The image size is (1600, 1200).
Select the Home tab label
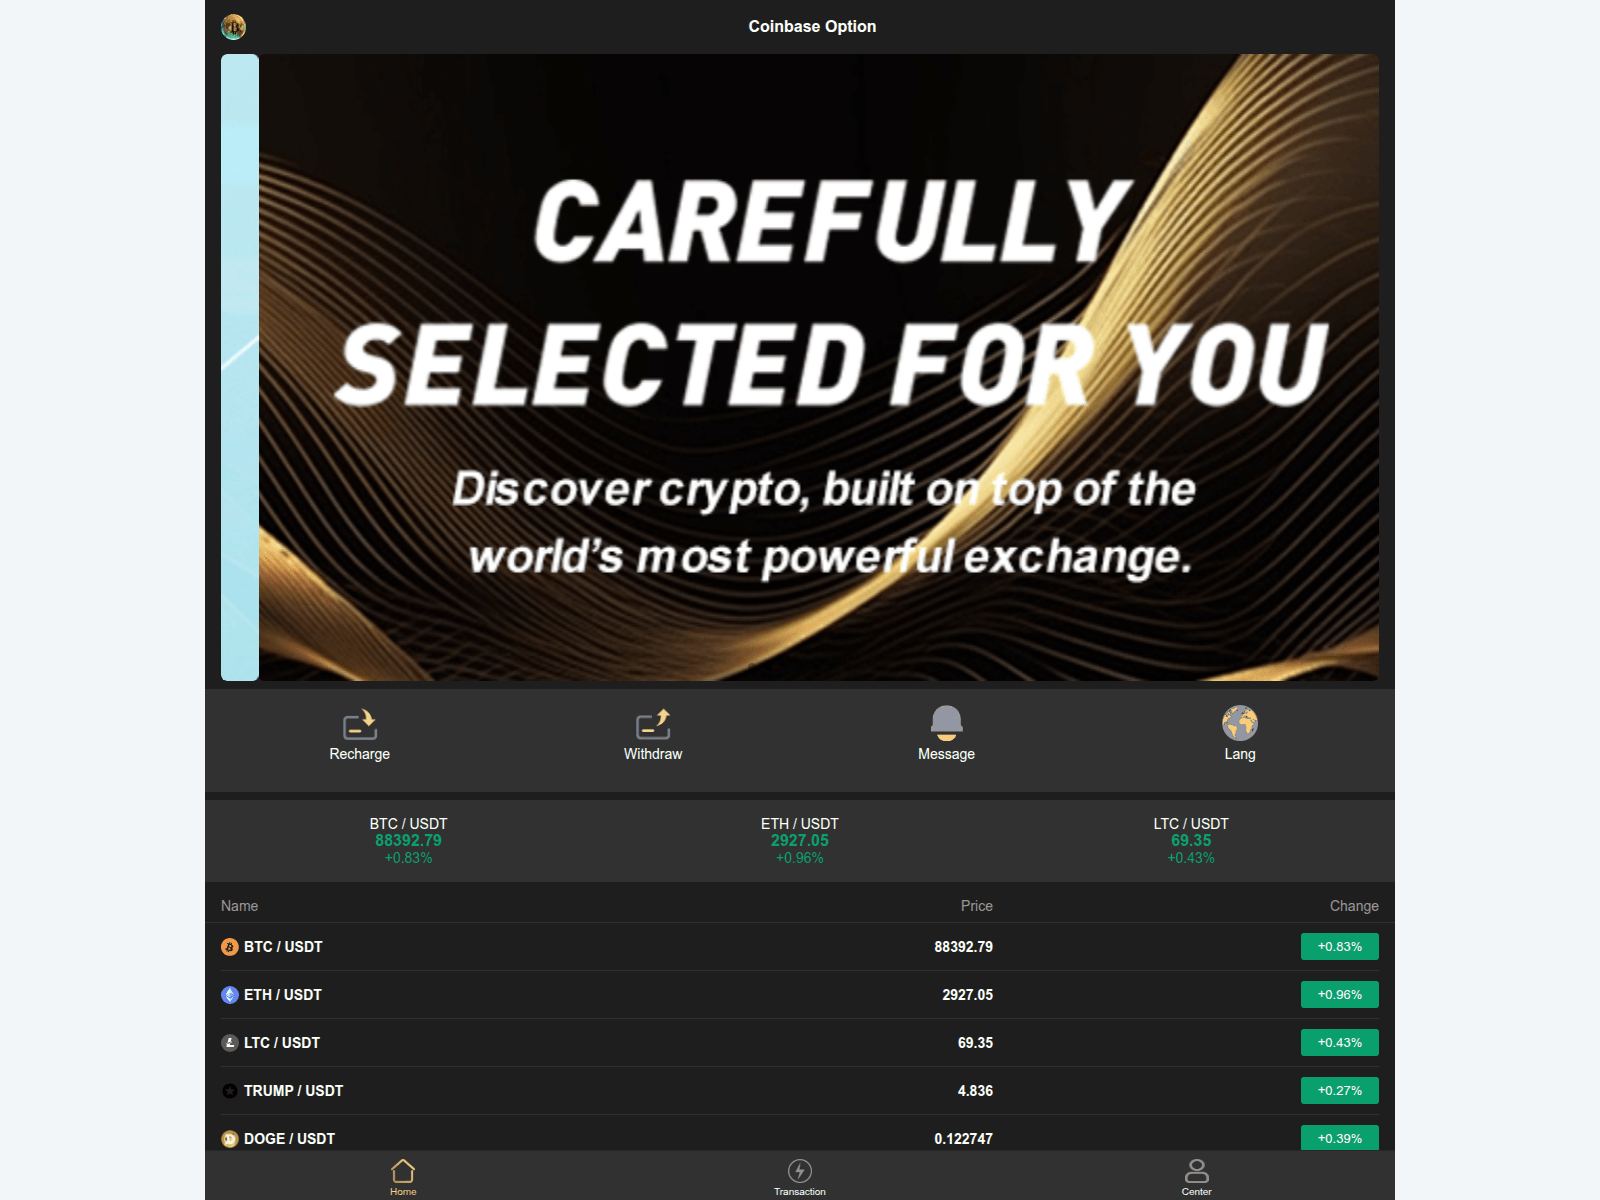coord(403,1192)
